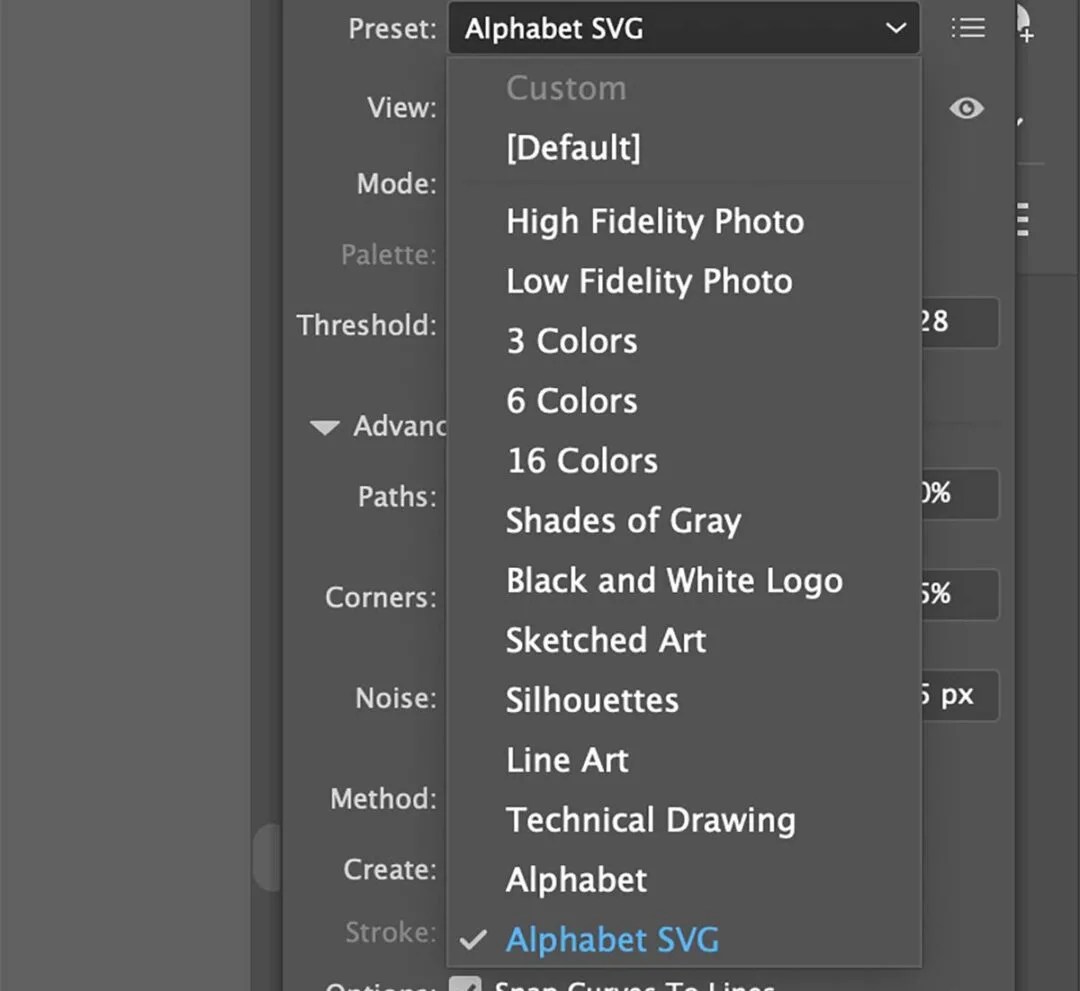Select the Alphabet preset
This screenshot has height=991, width=1080.
point(576,880)
